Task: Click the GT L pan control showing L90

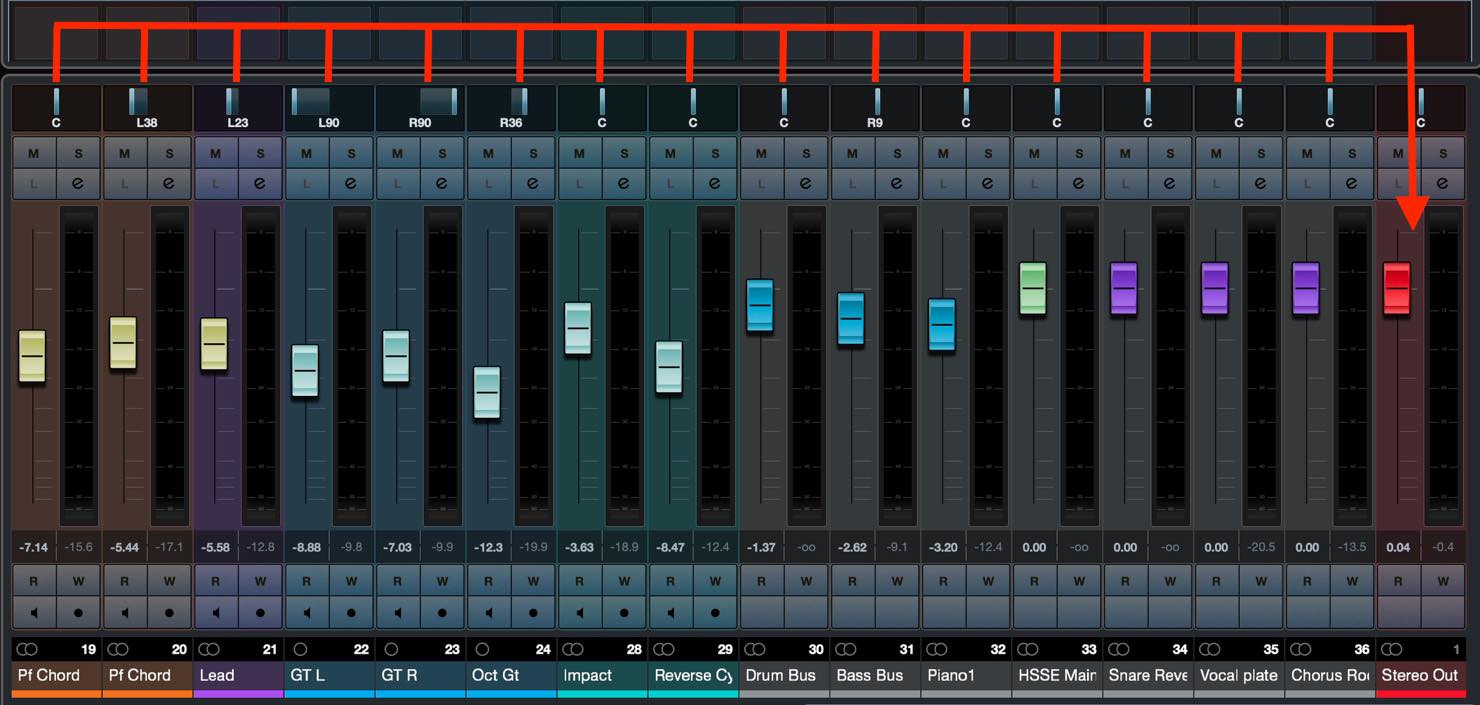Action: (329, 108)
